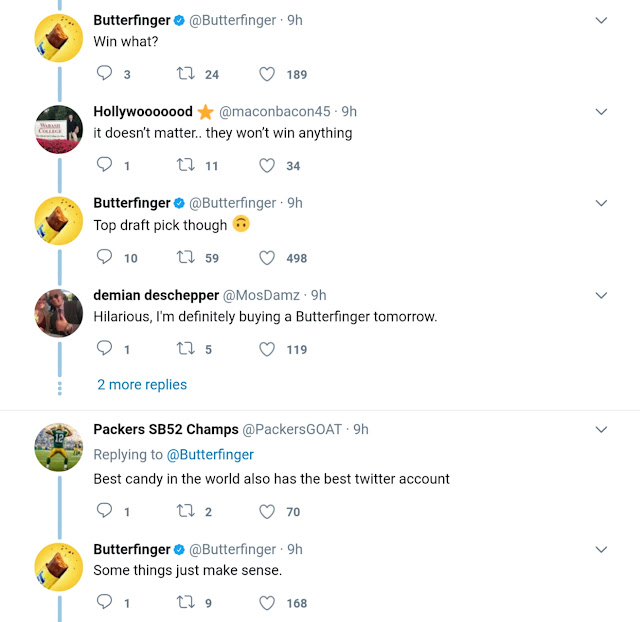
Task: Retweet Butterfinger's "Win what?" tweet
Action: click(185, 74)
